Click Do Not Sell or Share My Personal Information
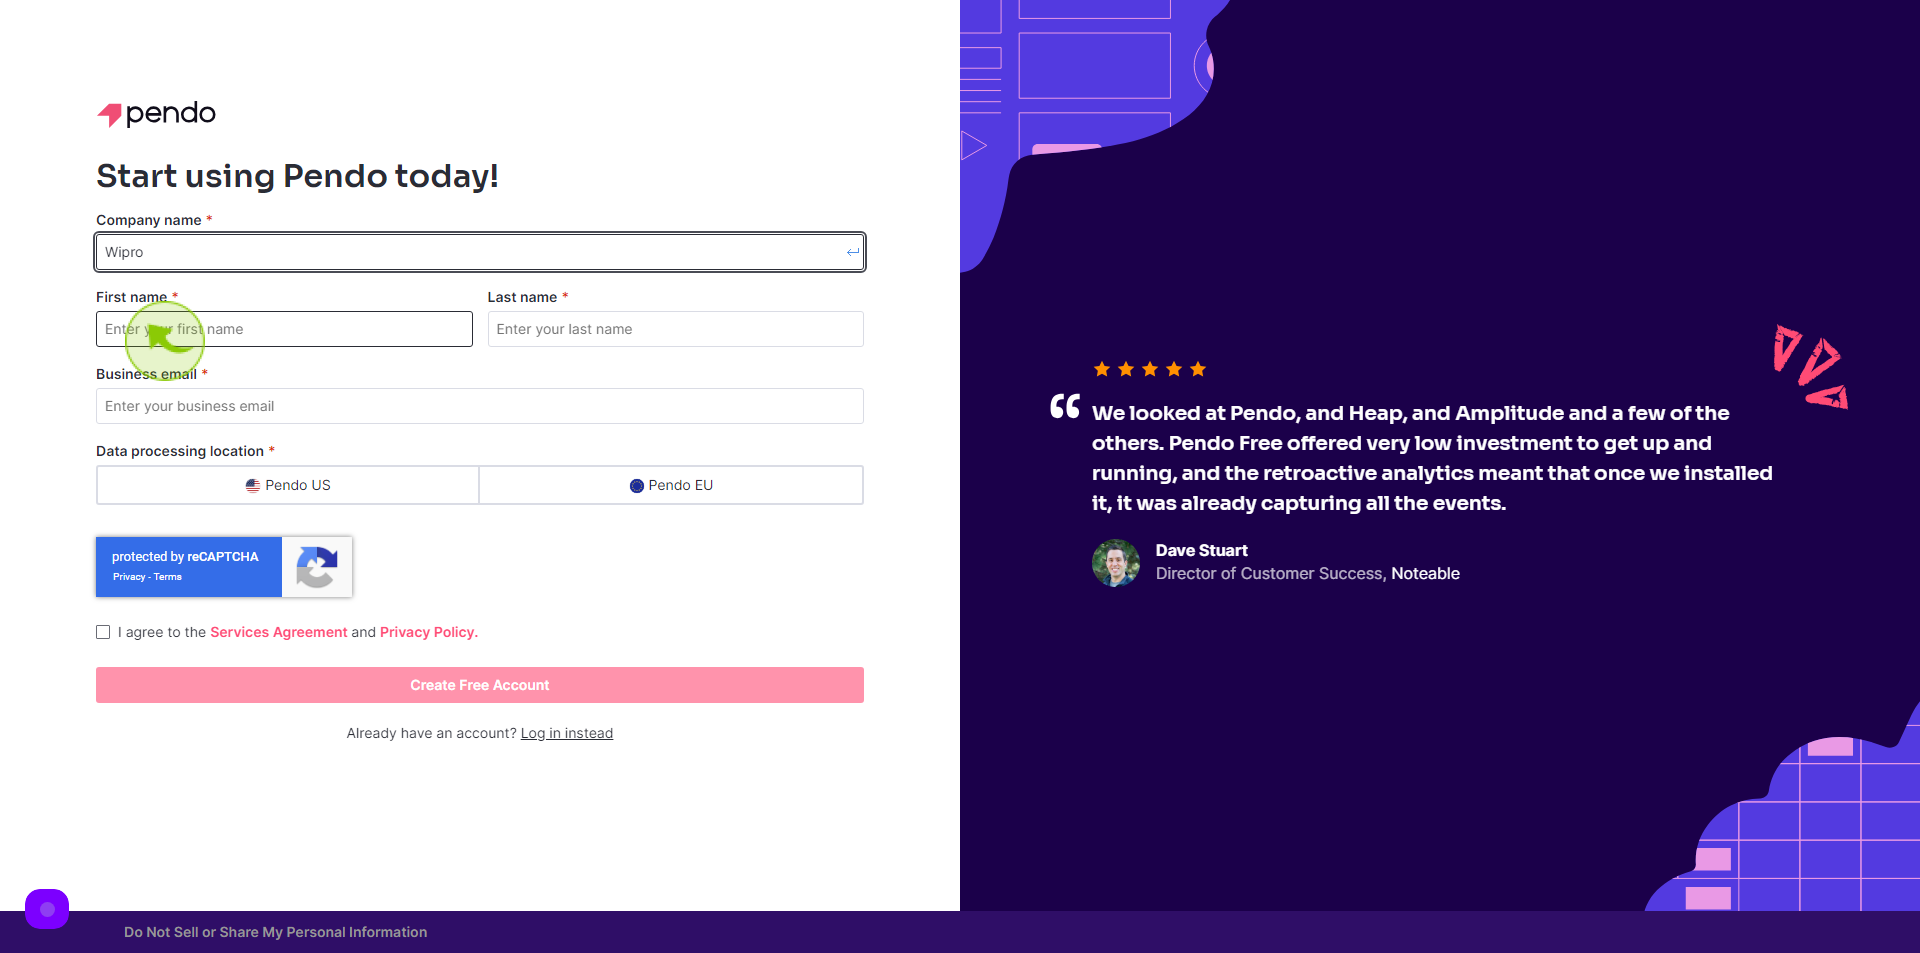 click(x=276, y=932)
